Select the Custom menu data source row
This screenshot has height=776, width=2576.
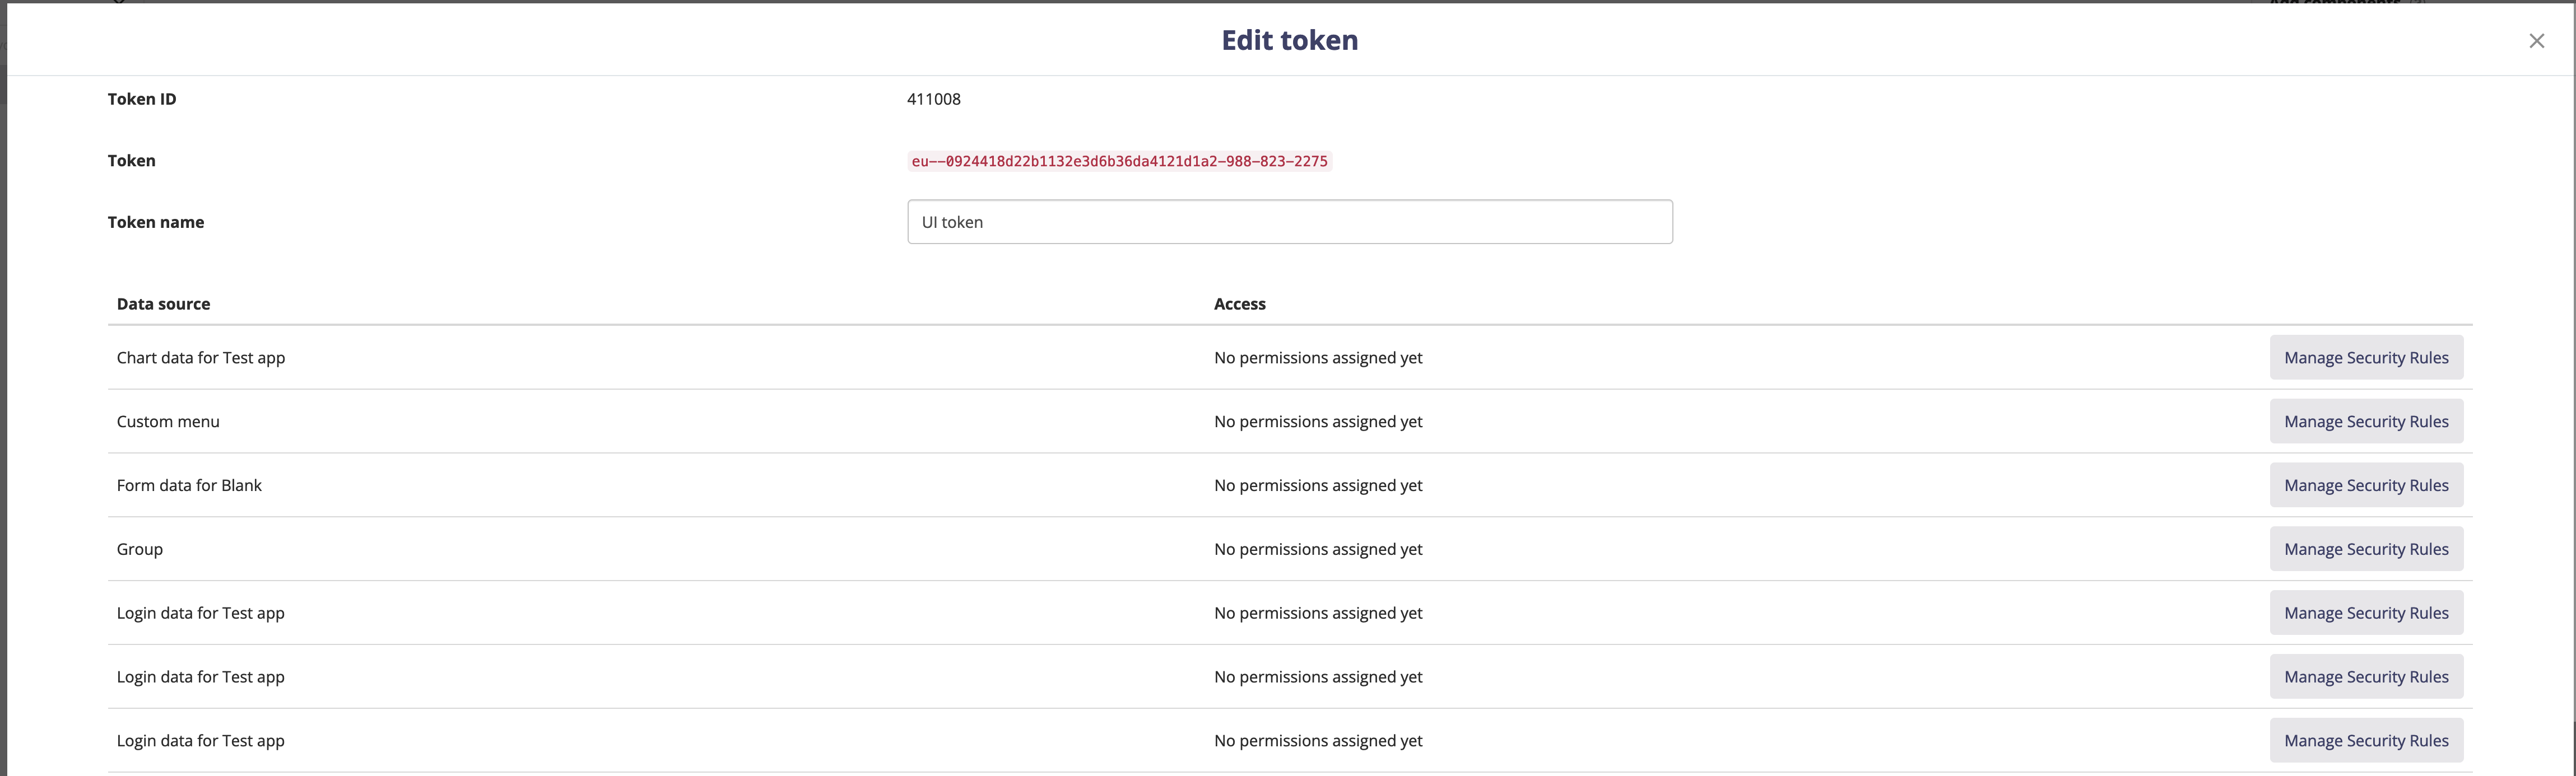[x=168, y=422]
